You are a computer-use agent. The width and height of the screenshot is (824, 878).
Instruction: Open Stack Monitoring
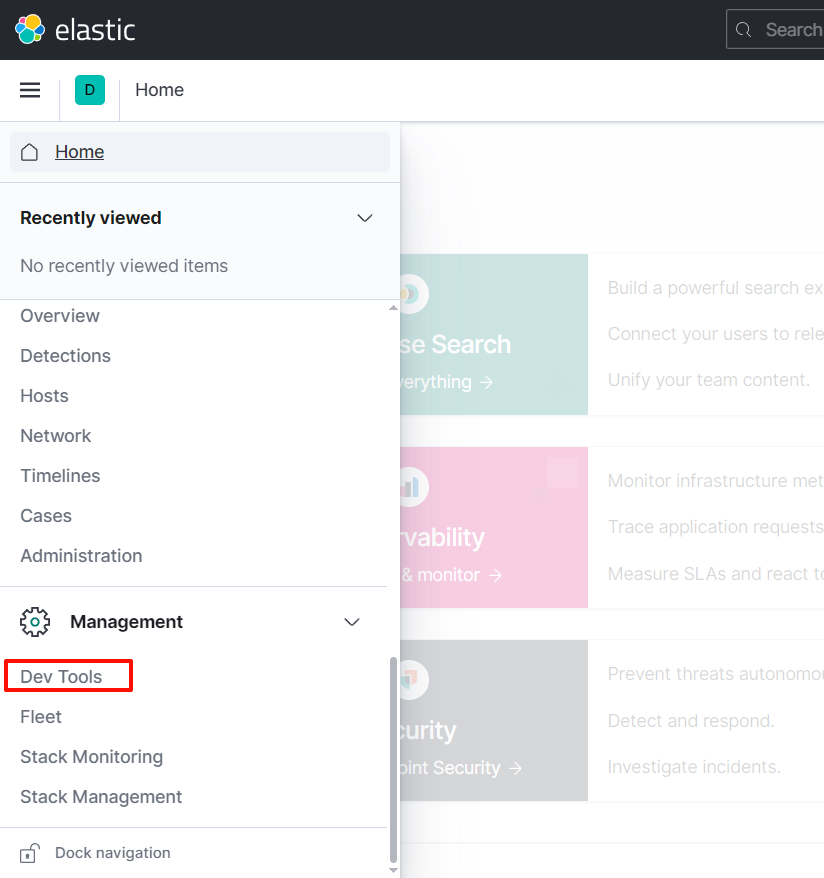pos(91,757)
